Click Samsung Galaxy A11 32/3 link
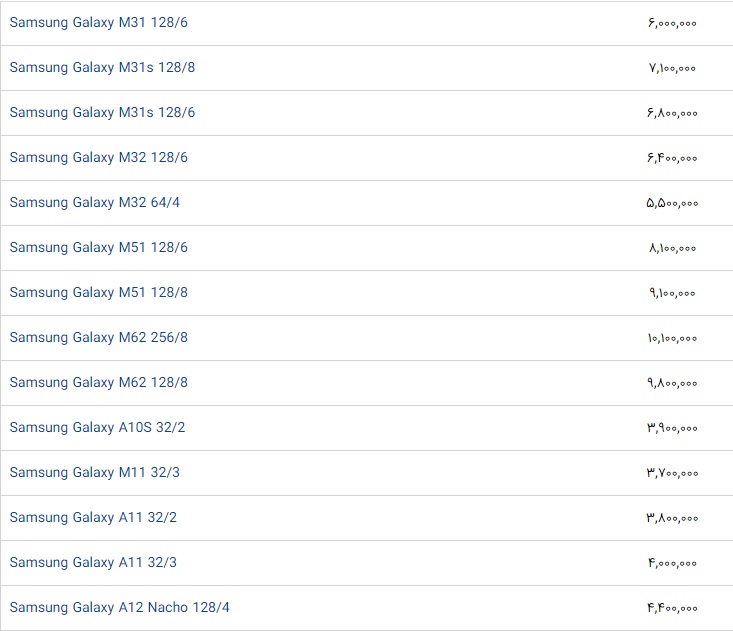This screenshot has width=733, height=631. pos(93,562)
